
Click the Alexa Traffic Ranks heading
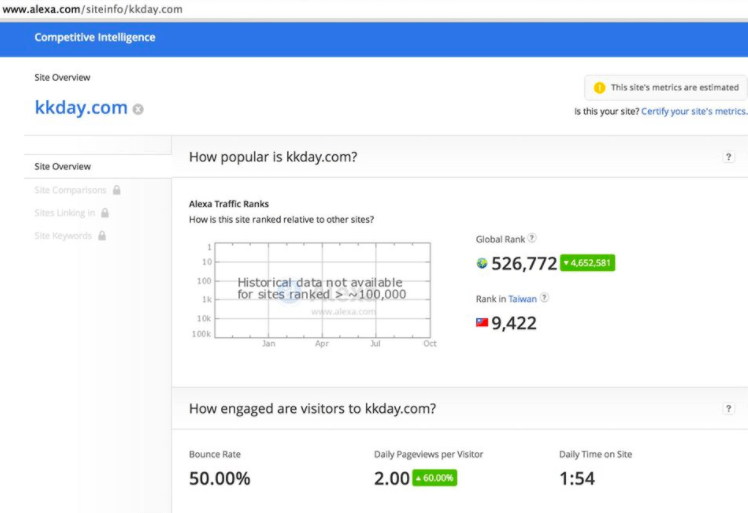pos(229,204)
